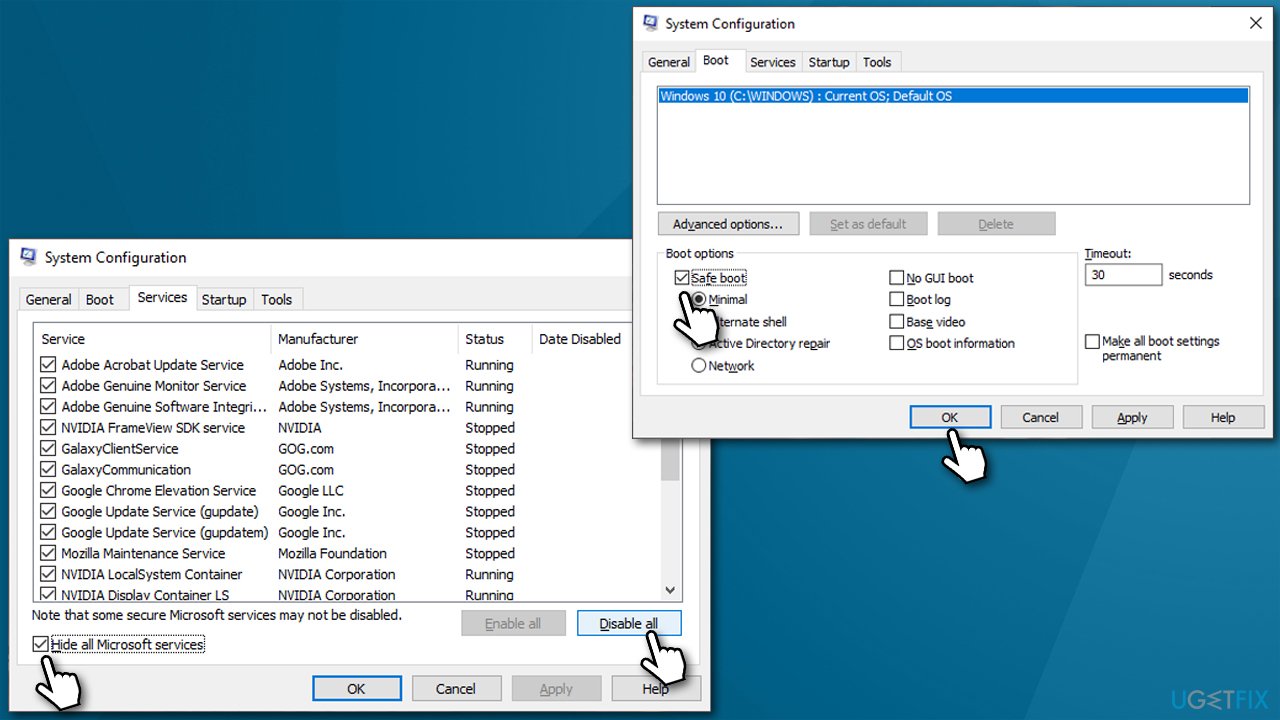The width and height of the screenshot is (1280, 720).
Task: Enable the Boot log option
Action: coord(897,299)
